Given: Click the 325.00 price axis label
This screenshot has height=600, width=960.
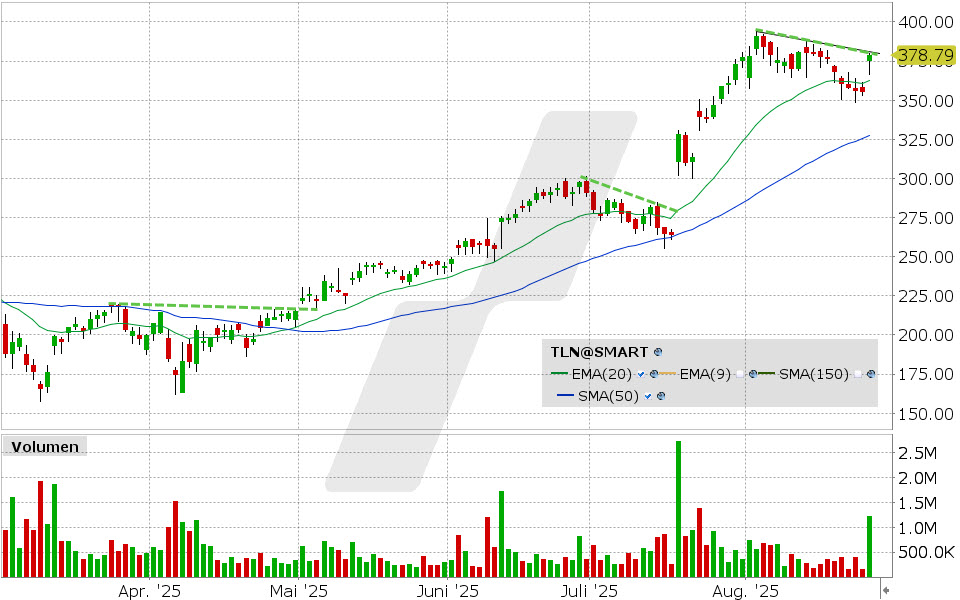Looking at the screenshot, I should [925, 140].
